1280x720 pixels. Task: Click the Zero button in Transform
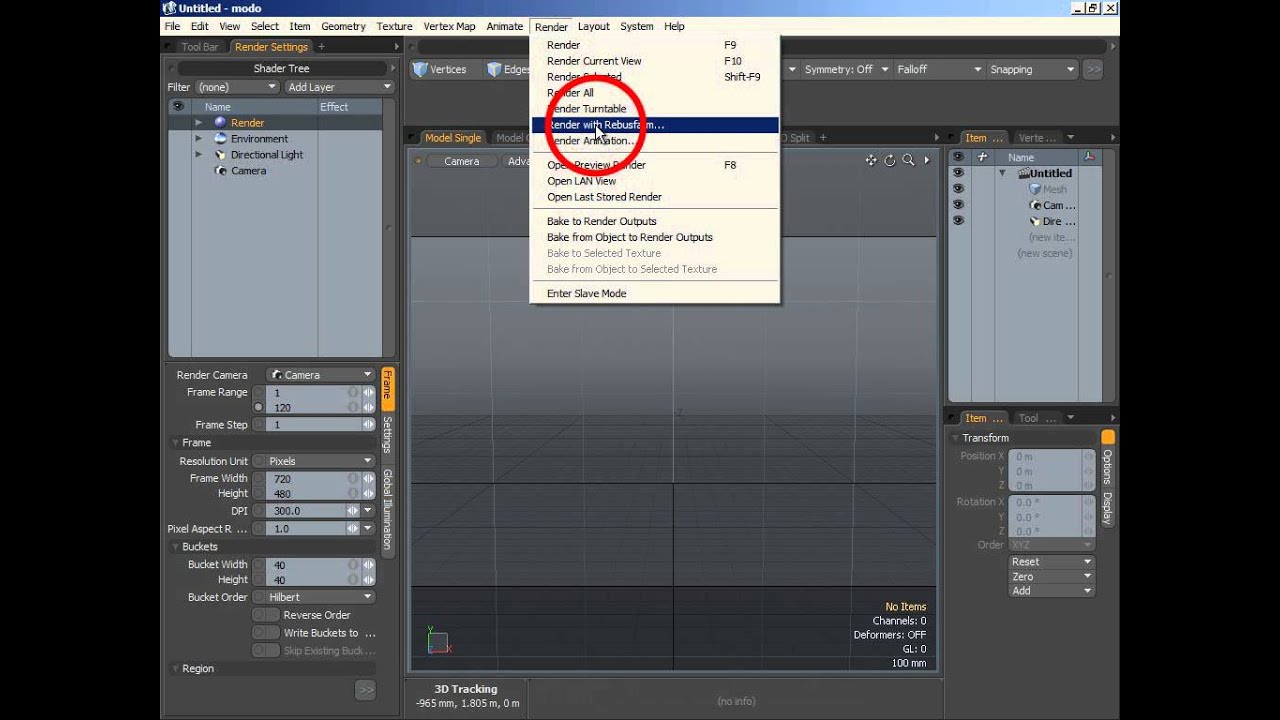1052,576
